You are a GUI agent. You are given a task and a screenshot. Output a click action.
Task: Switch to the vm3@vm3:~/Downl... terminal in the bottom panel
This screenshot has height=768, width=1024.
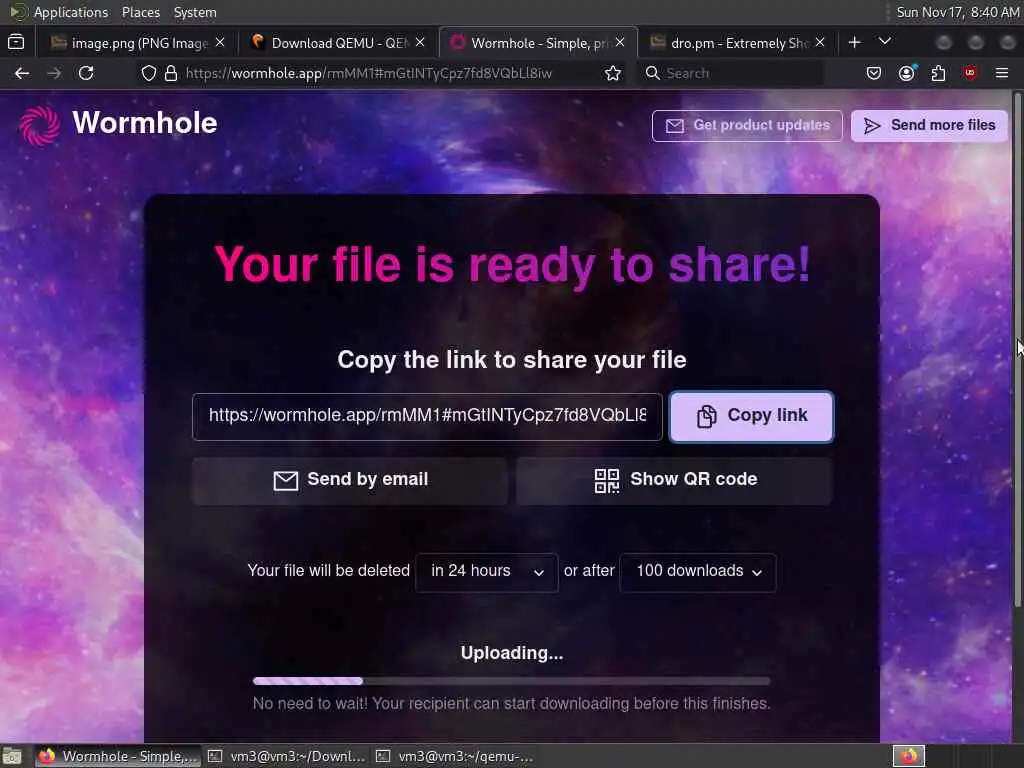coord(287,757)
